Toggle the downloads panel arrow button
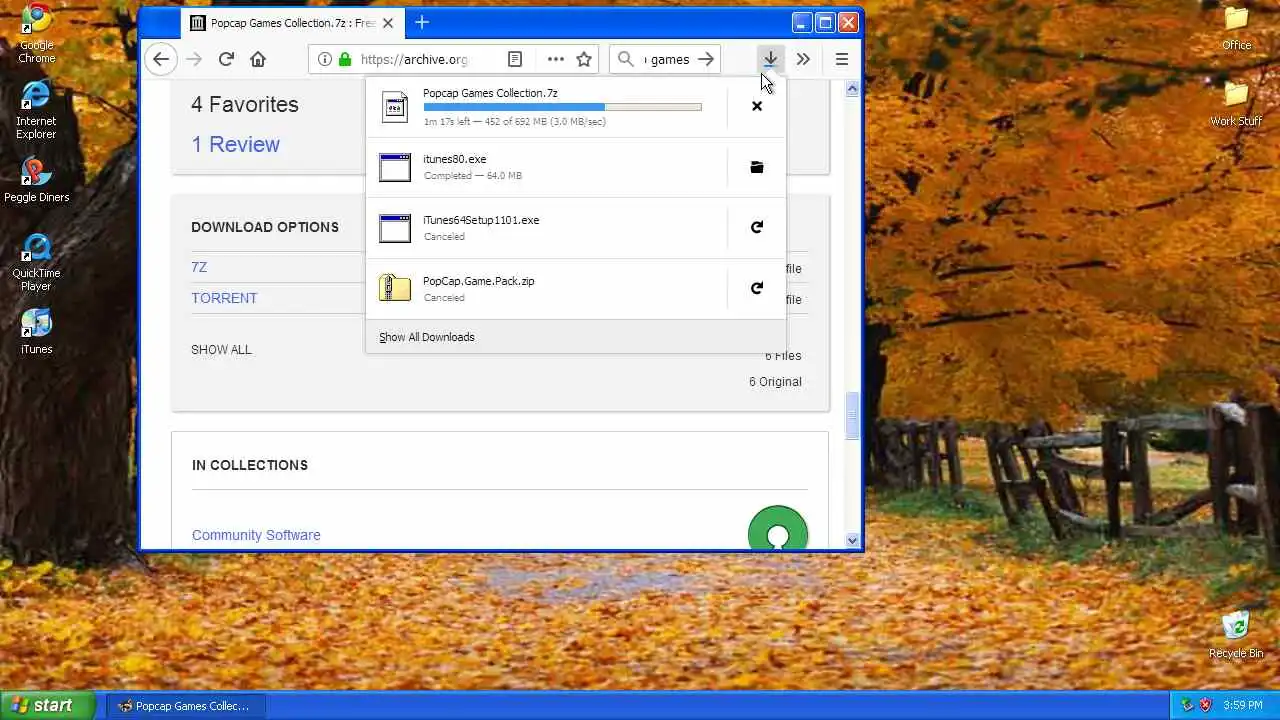This screenshot has width=1280, height=720. pos(770,59)
